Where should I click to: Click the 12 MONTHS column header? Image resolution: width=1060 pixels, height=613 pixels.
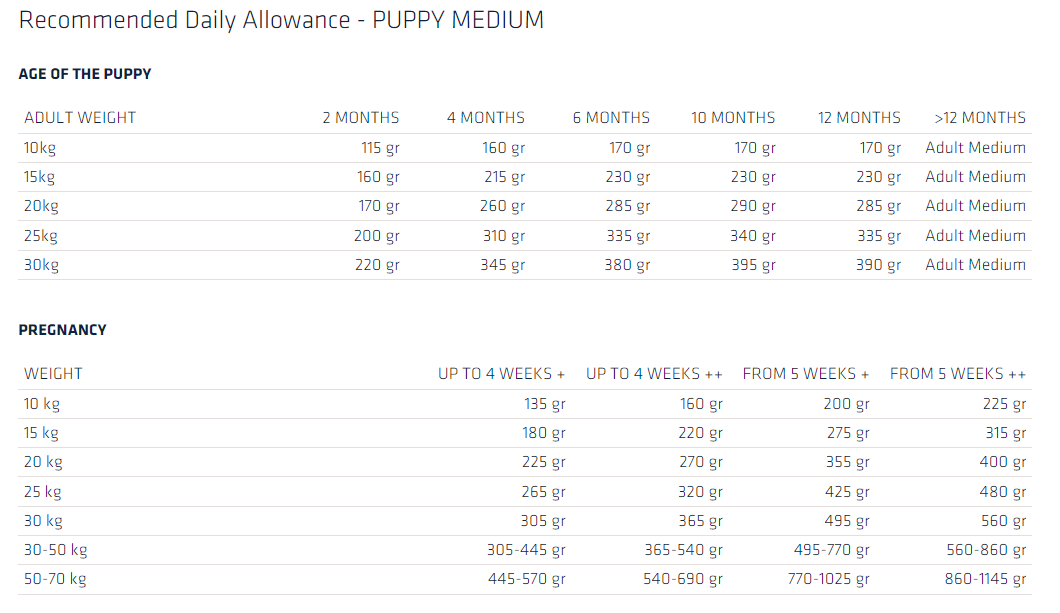tap(859, 118)
